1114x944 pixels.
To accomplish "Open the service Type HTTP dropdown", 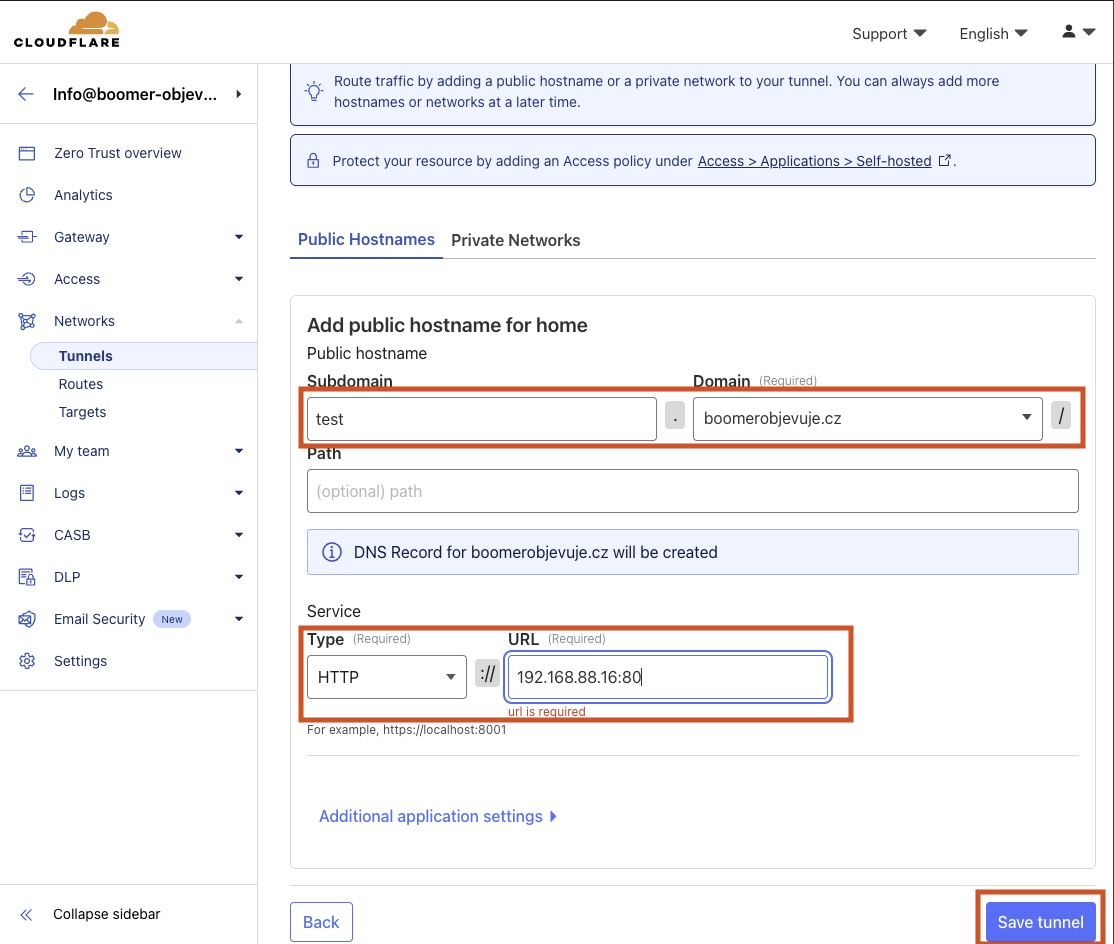I will click(386, 677).
